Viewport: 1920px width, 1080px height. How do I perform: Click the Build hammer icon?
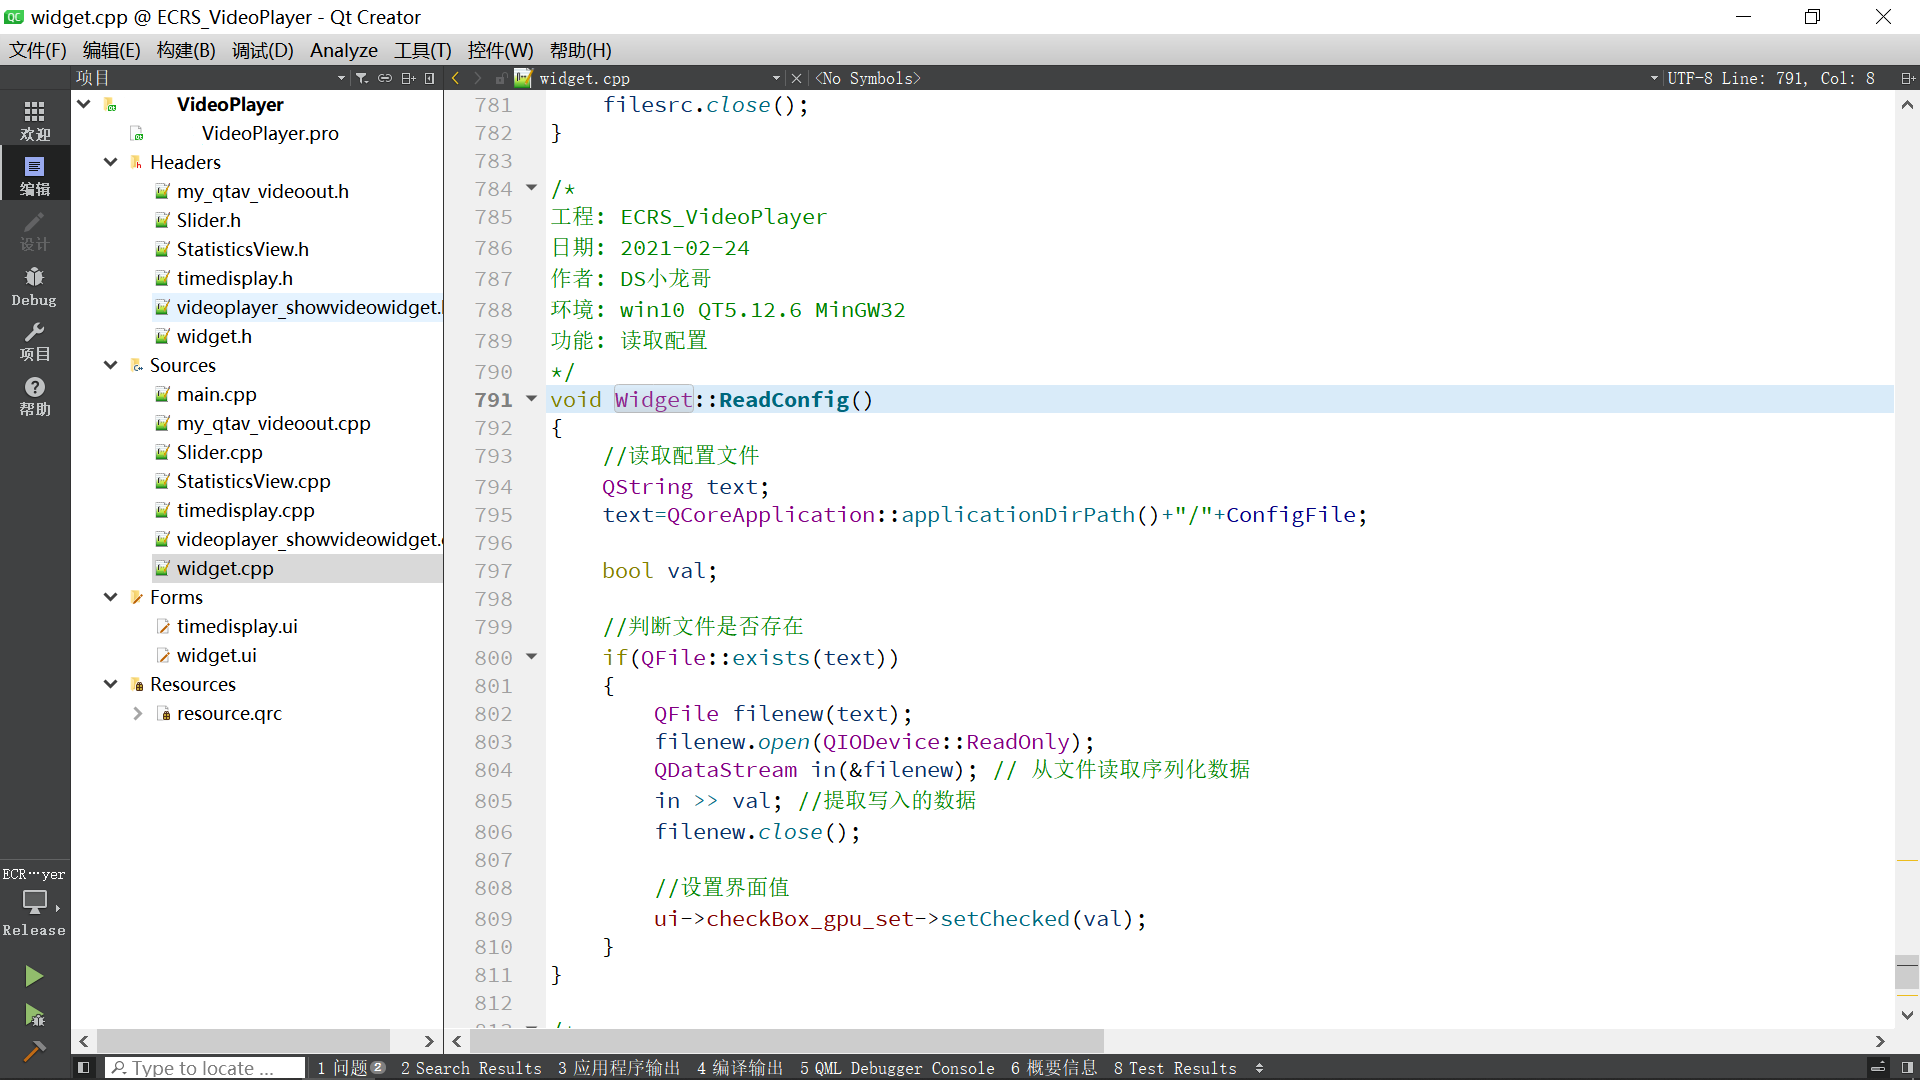click(34, 1051)
